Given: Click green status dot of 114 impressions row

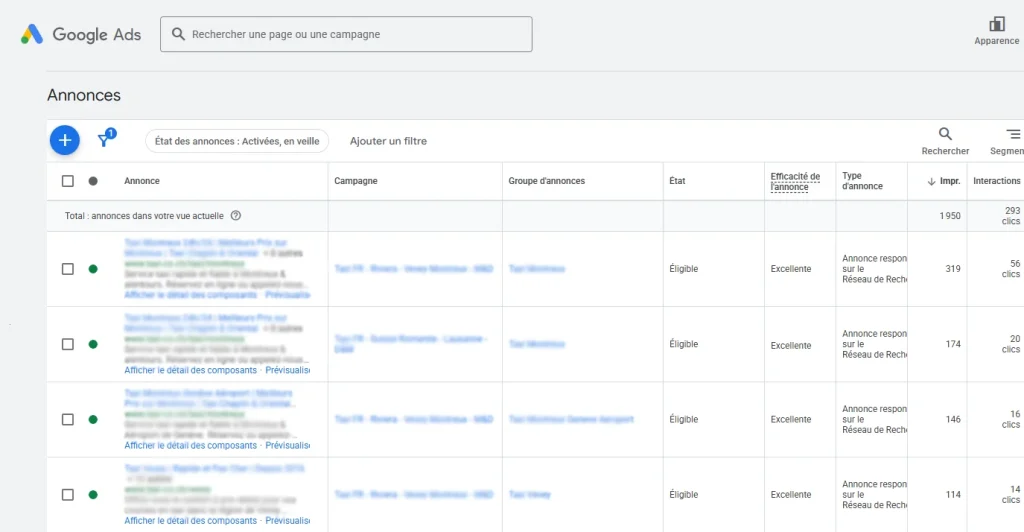Looking at the screenshot, I should pyautogui.click(x=93, y=494).
